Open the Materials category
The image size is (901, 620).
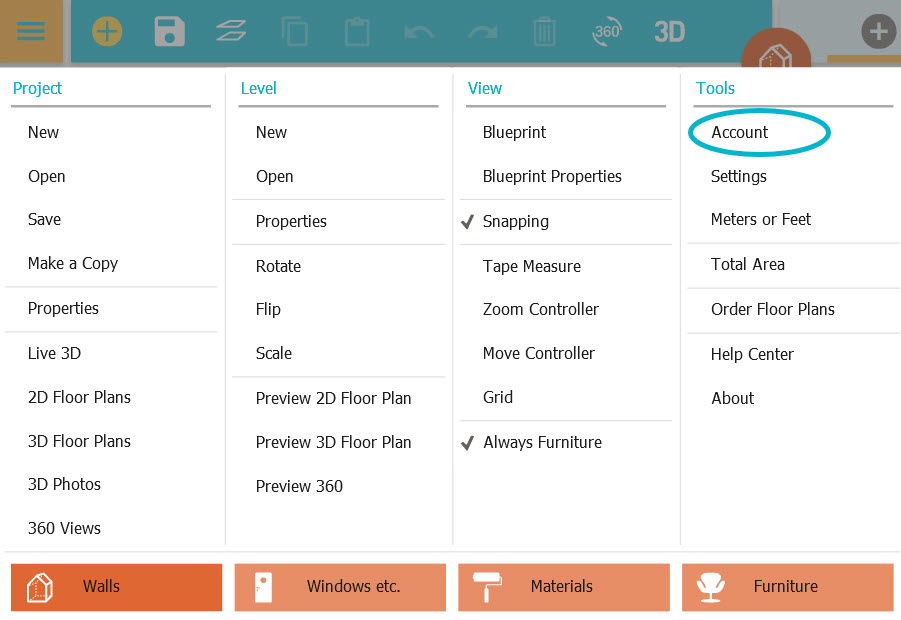pyautogui.click(x=563, y=587)
